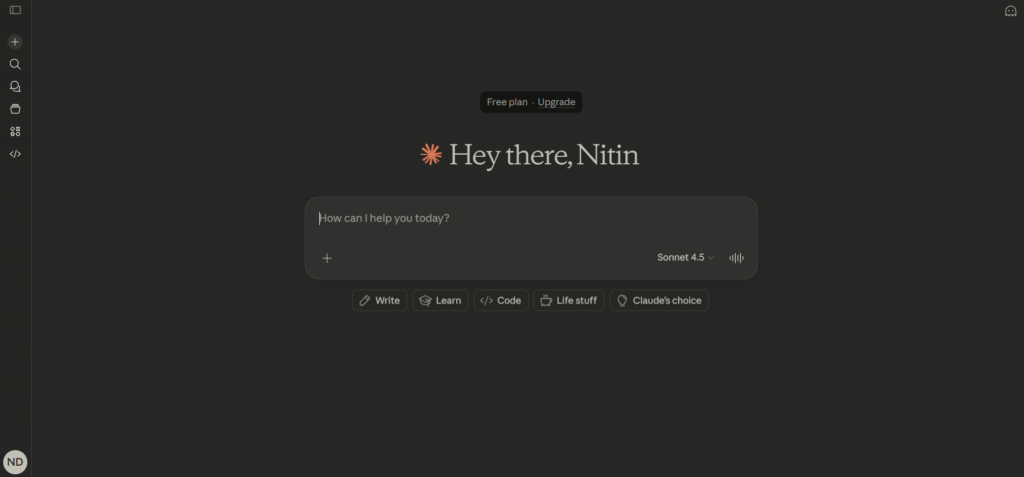Select the Life stuff suggestion chip
1024x477 pixels.
569,301
